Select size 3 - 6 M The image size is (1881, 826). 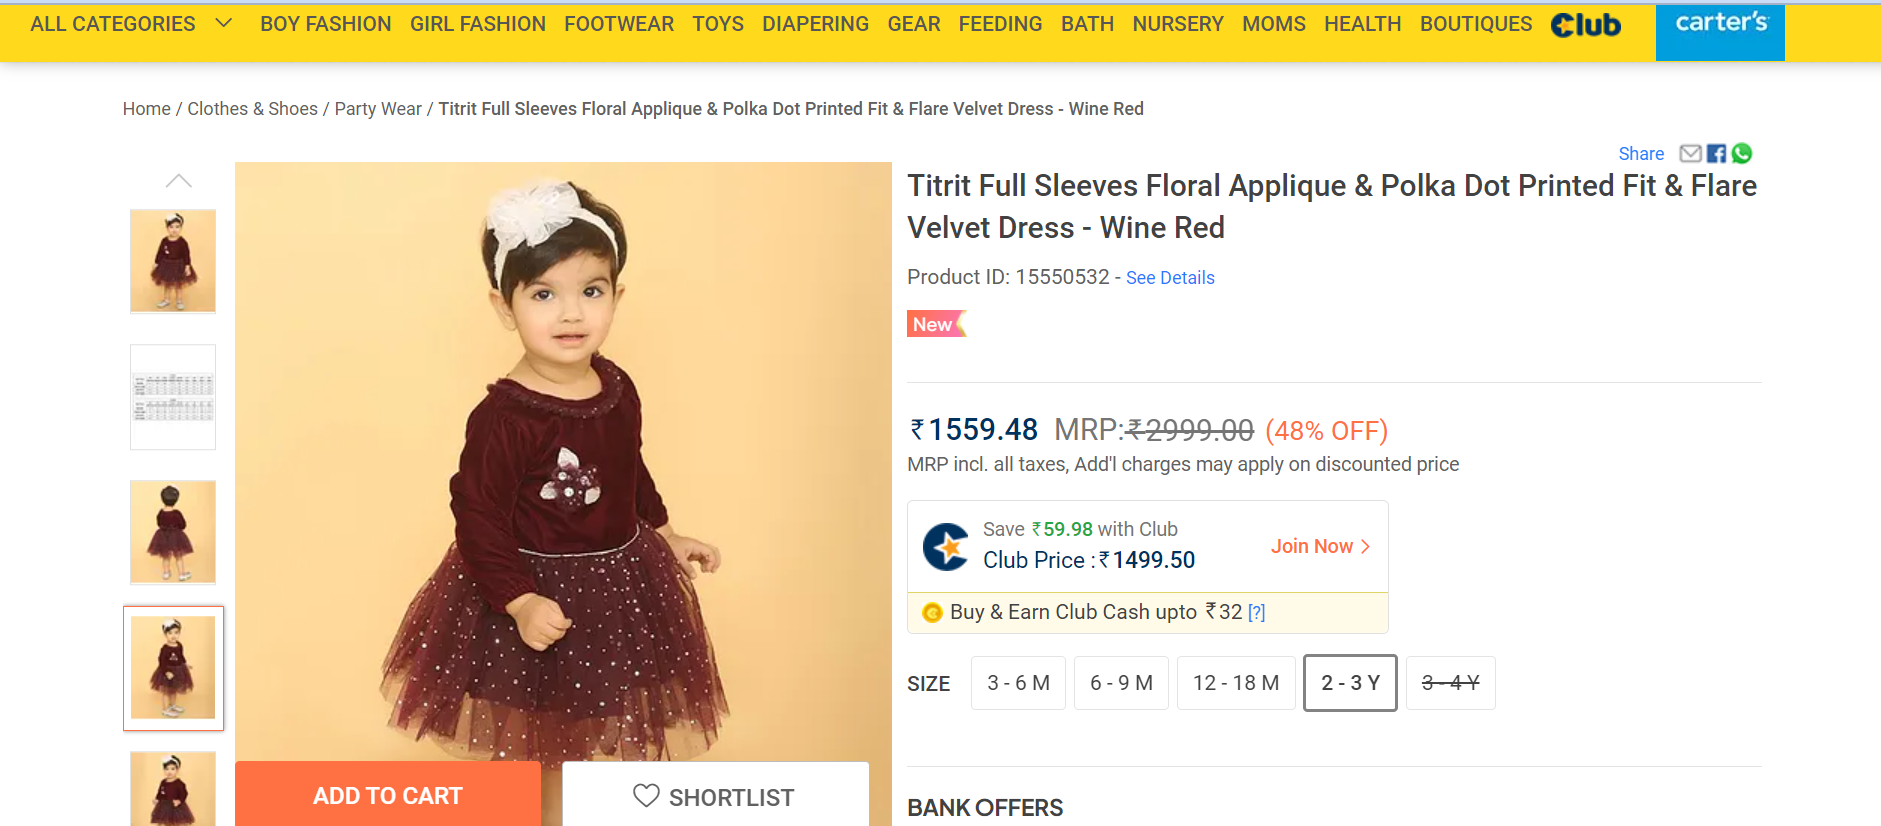coord(1018,683)
